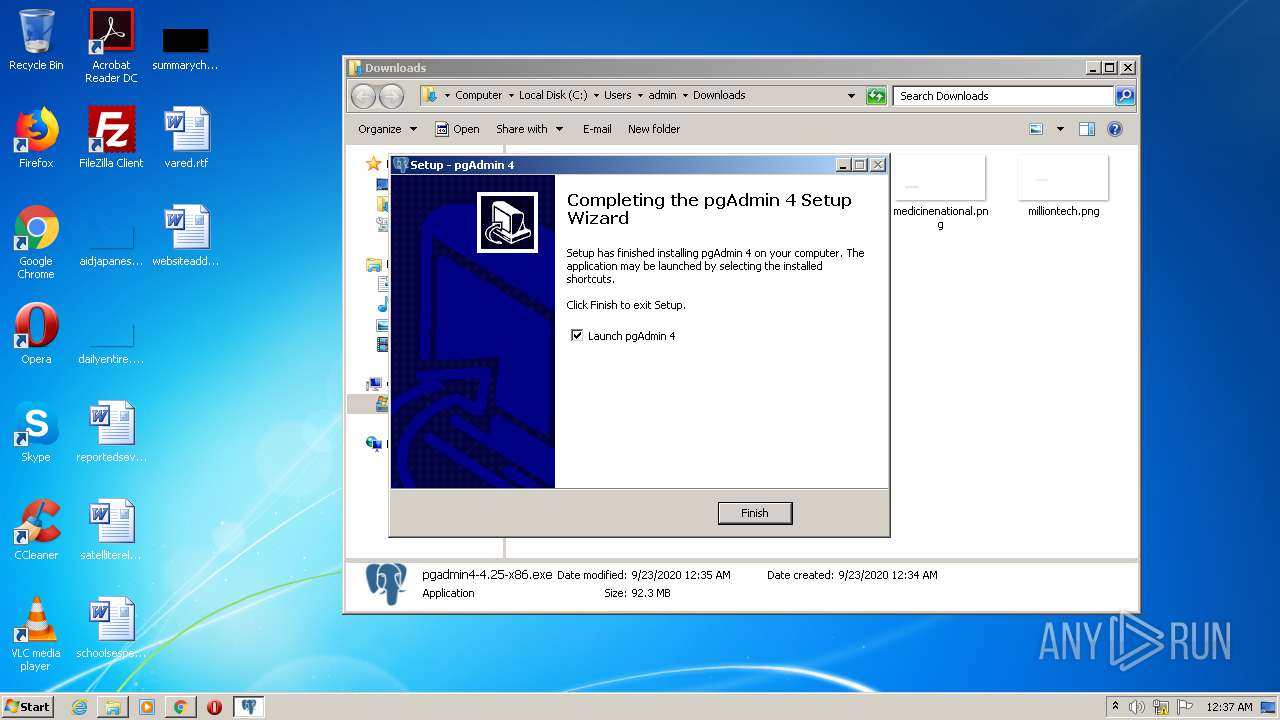Open Opera desktop shortcut
1280x720 pixels.
[x=36, y=334]
